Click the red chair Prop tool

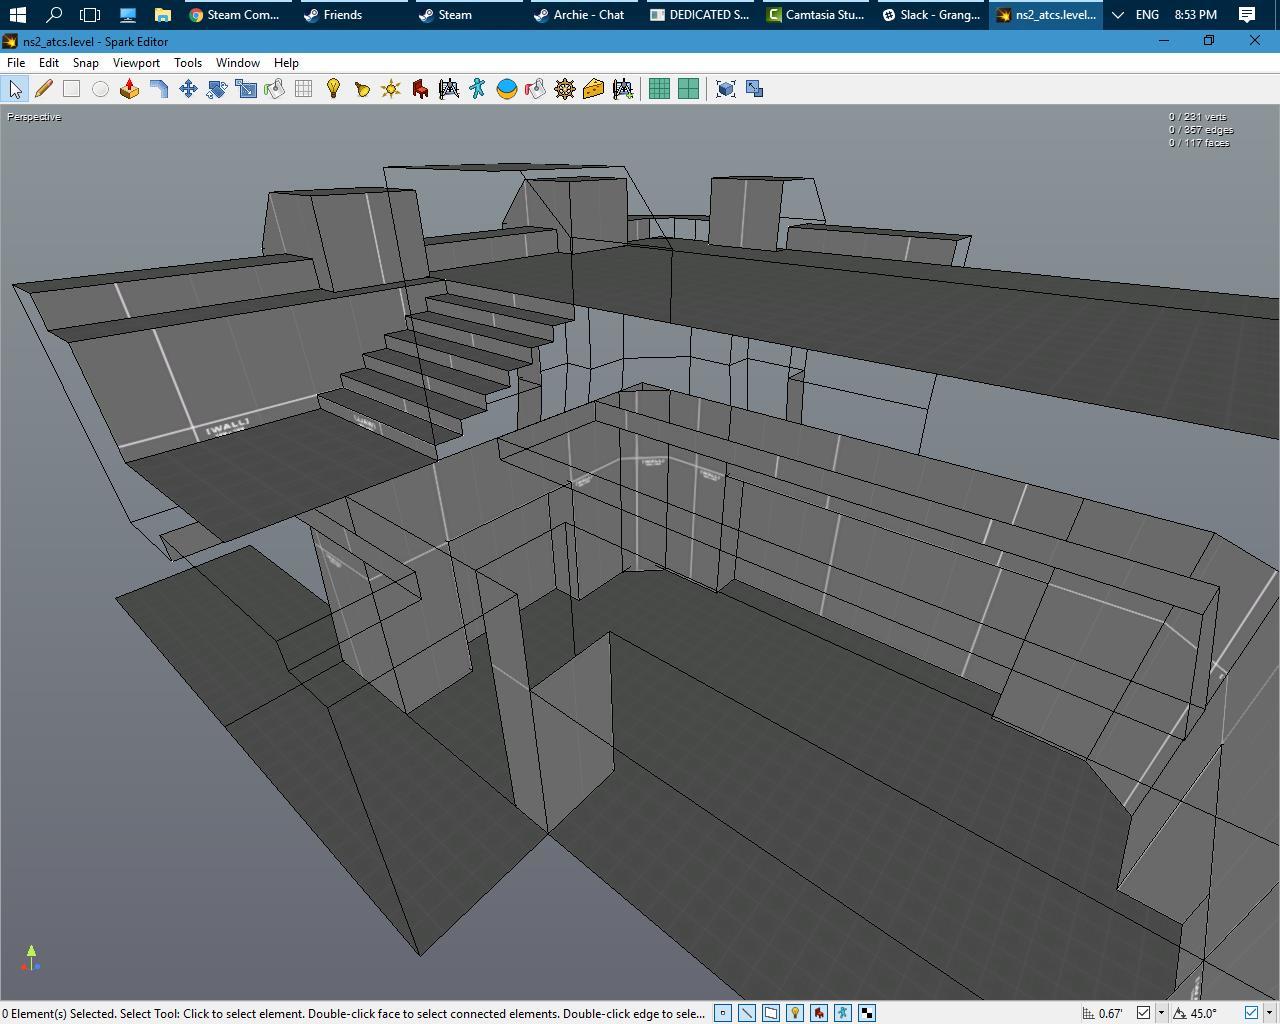[420, 89]
